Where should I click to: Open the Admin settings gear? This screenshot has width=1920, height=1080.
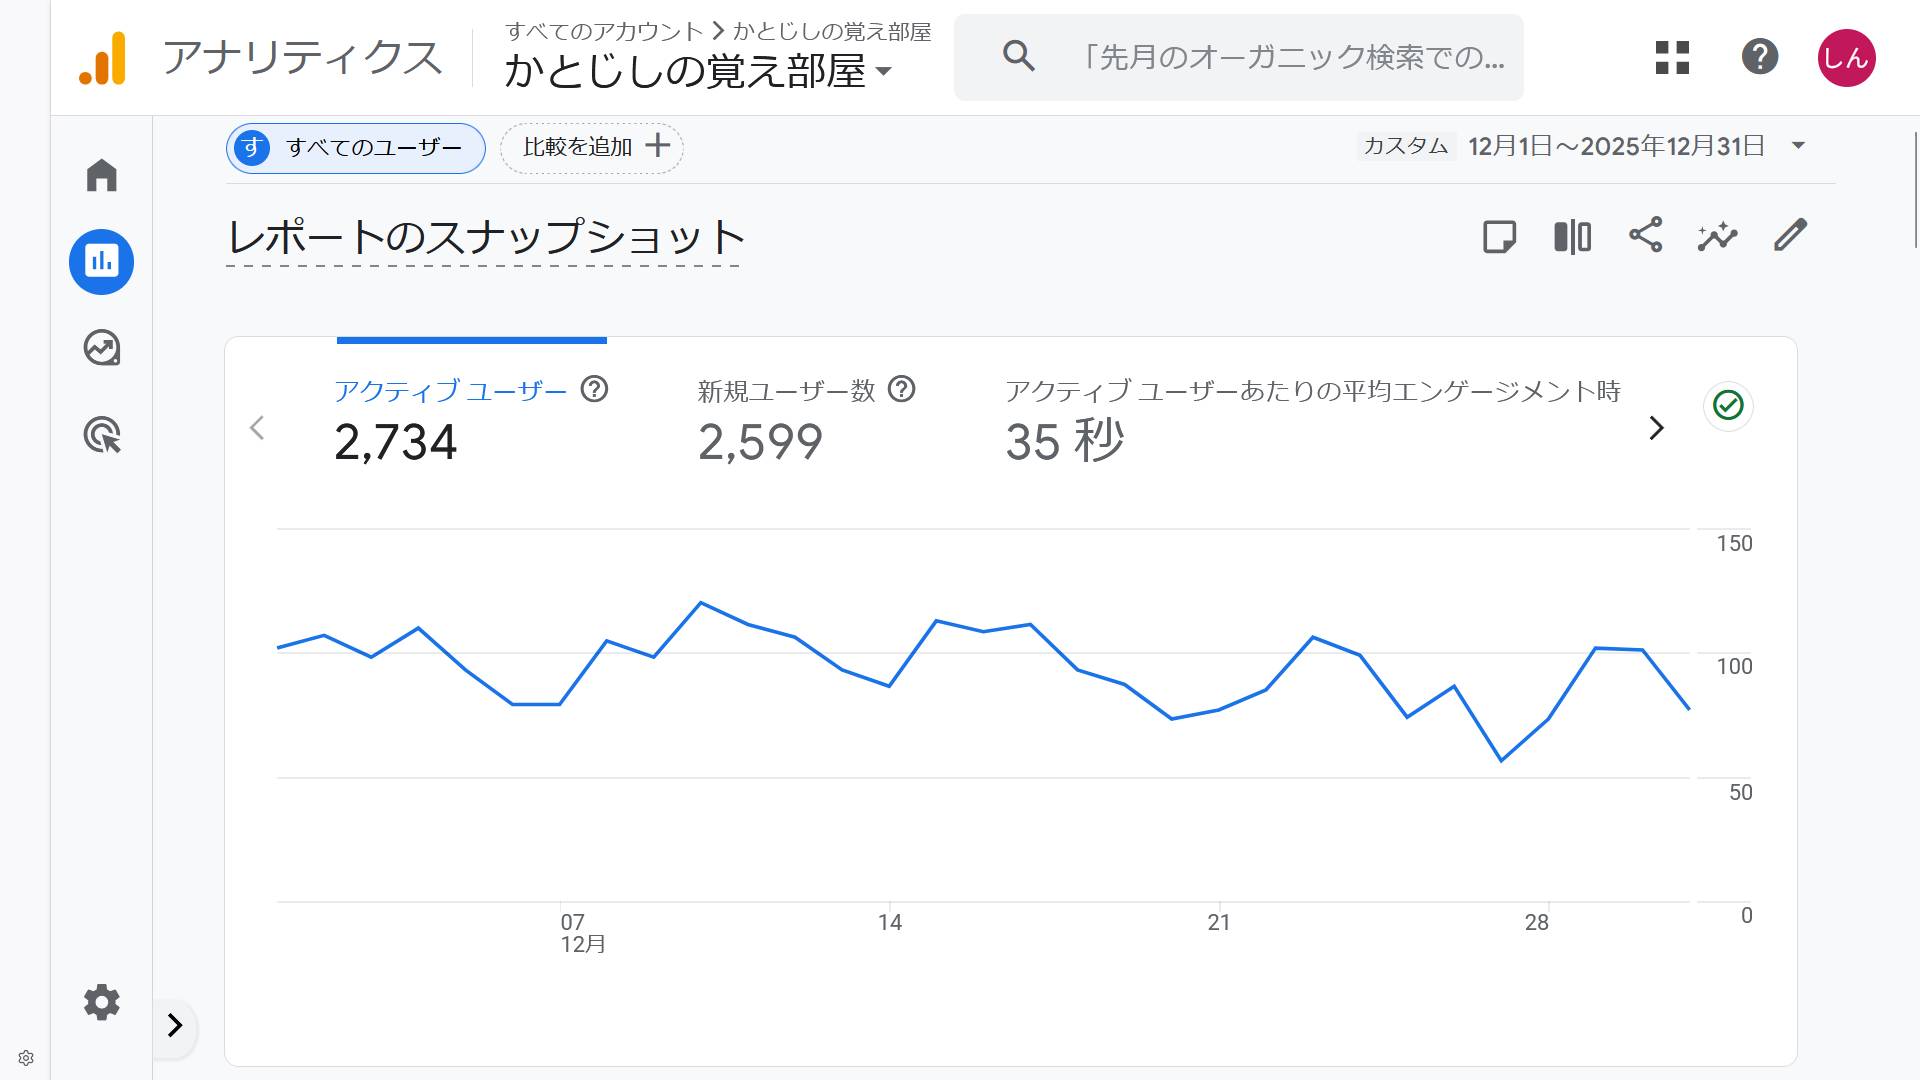coord(101,1002)
